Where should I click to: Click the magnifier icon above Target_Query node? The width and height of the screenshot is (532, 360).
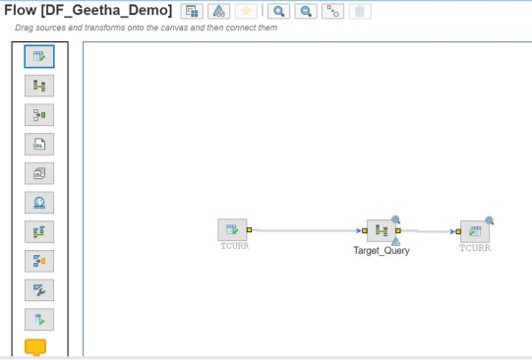click(396, 220)
